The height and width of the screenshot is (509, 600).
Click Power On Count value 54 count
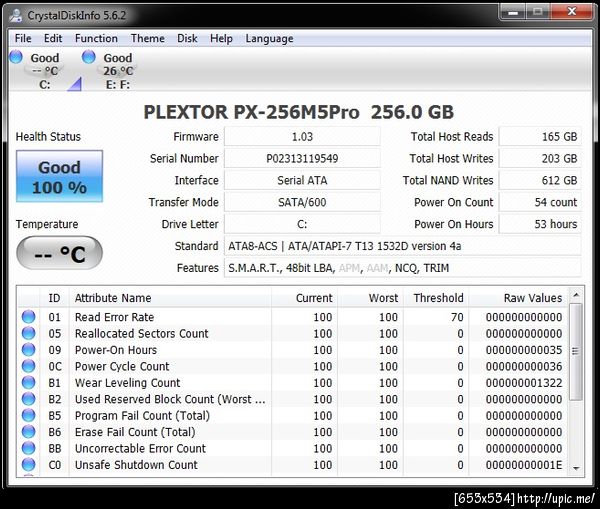click(x=540, y=202)
